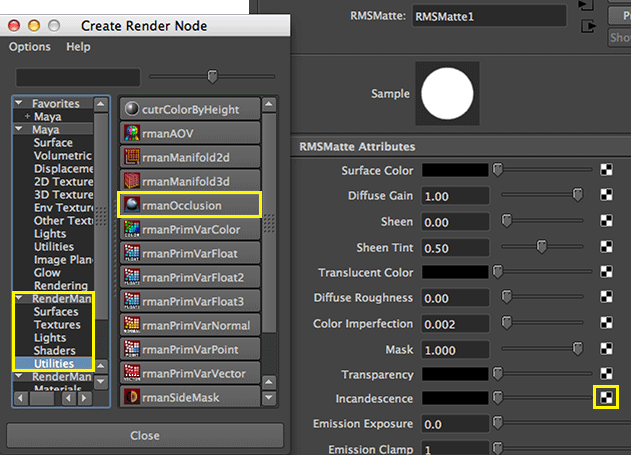This screenshot has height=455, width=631.
Task: Select Volumetric category
Action: (63, 156)
